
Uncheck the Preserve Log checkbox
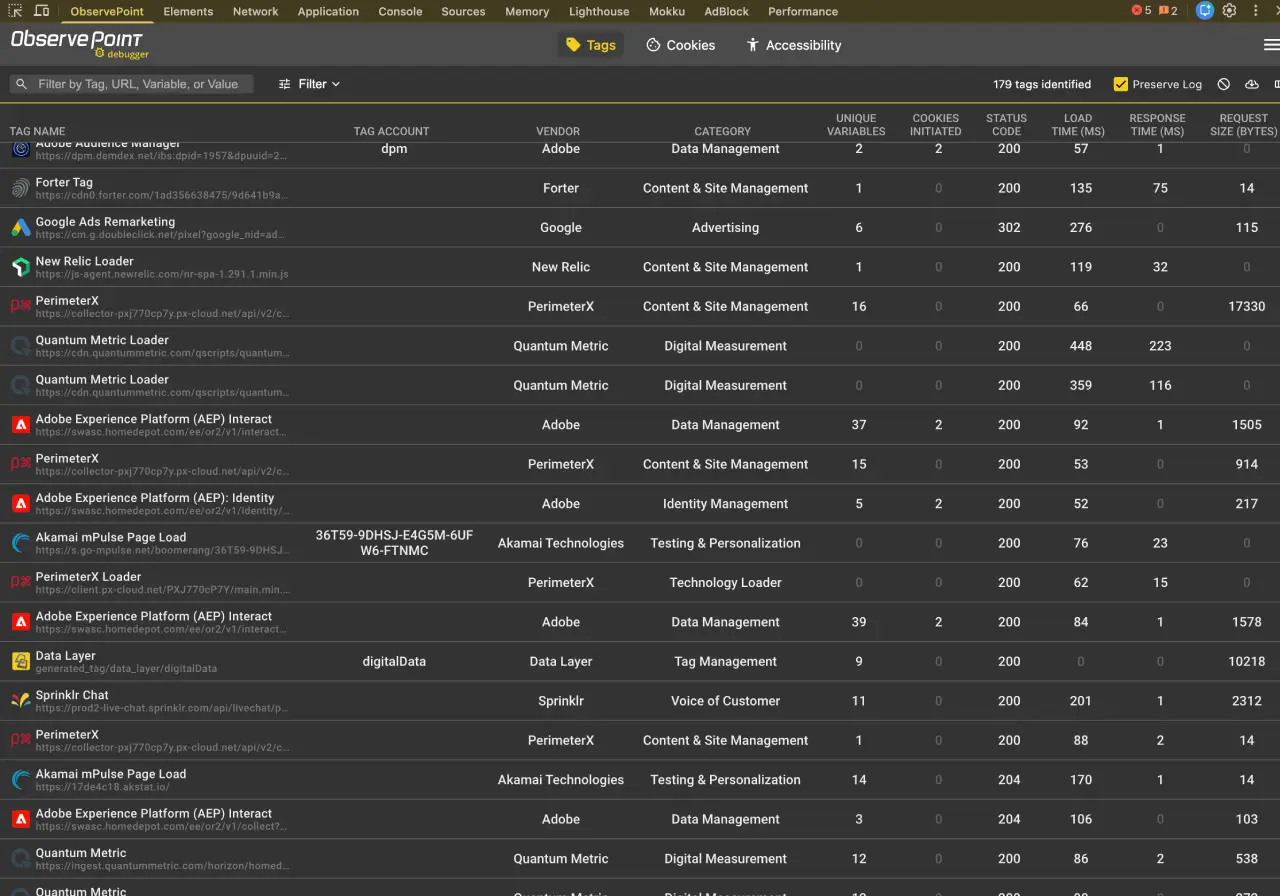tap(1121, 84)
